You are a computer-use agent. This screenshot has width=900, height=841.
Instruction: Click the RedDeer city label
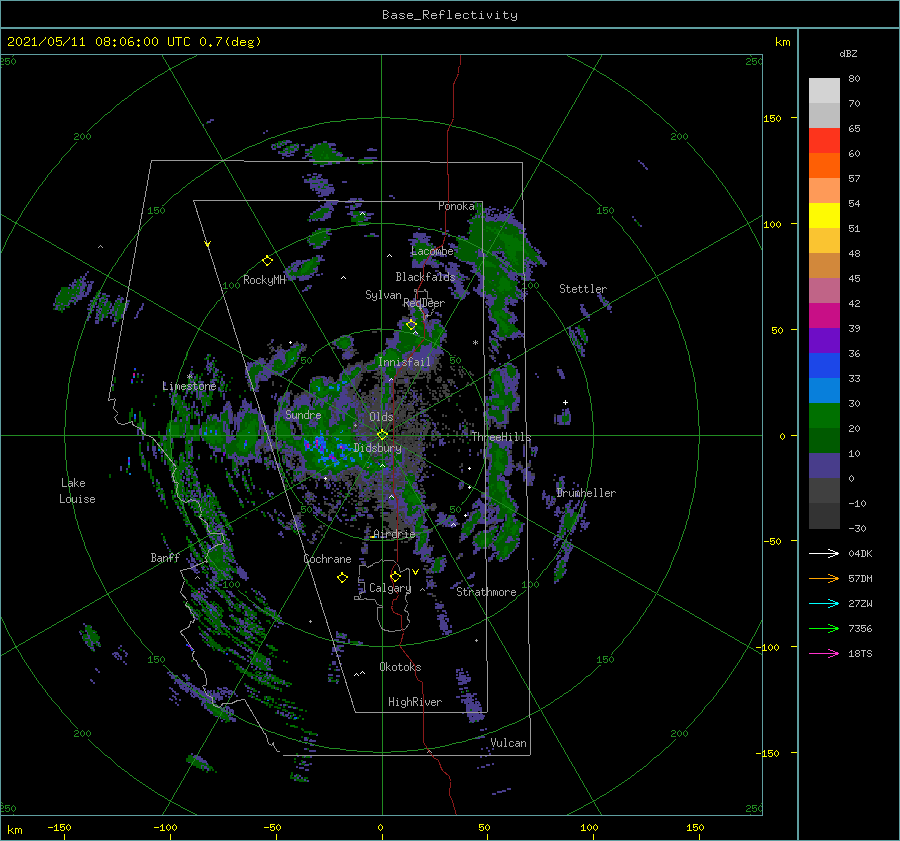click(424, 303)
